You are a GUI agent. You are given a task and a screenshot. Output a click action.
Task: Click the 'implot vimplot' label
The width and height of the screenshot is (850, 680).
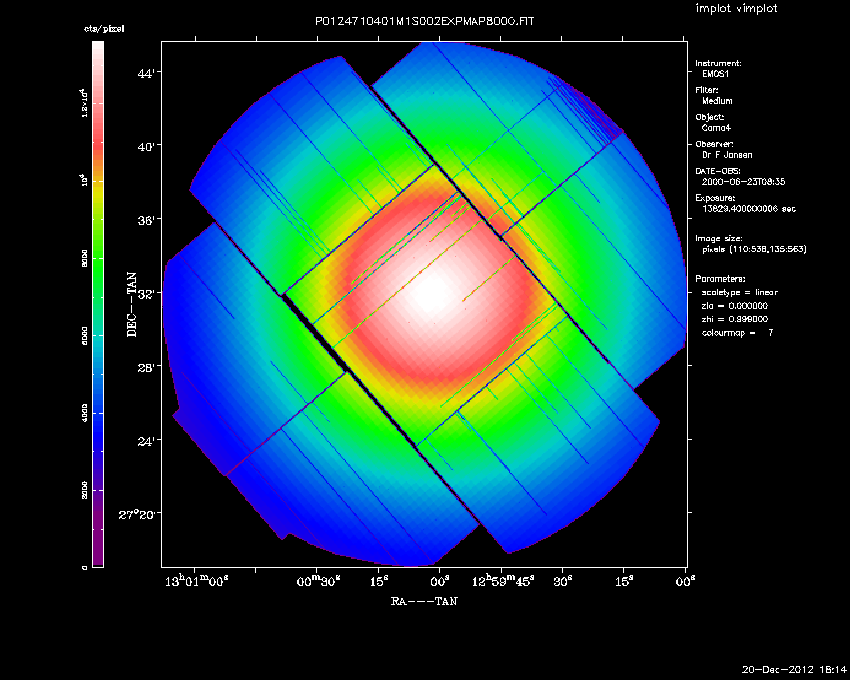(x=736, y=9)
